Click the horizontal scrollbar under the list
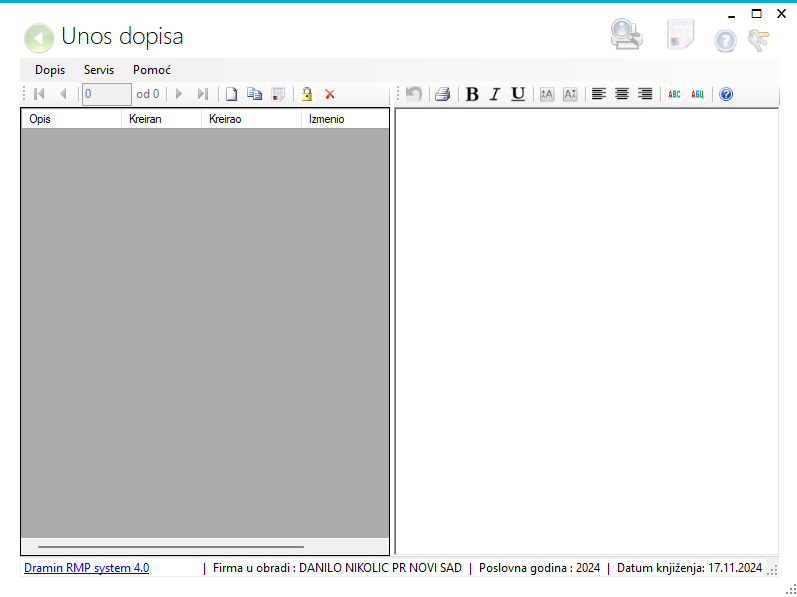The width and height of the screenshot is (797, 597). click(x=170, y=547)
